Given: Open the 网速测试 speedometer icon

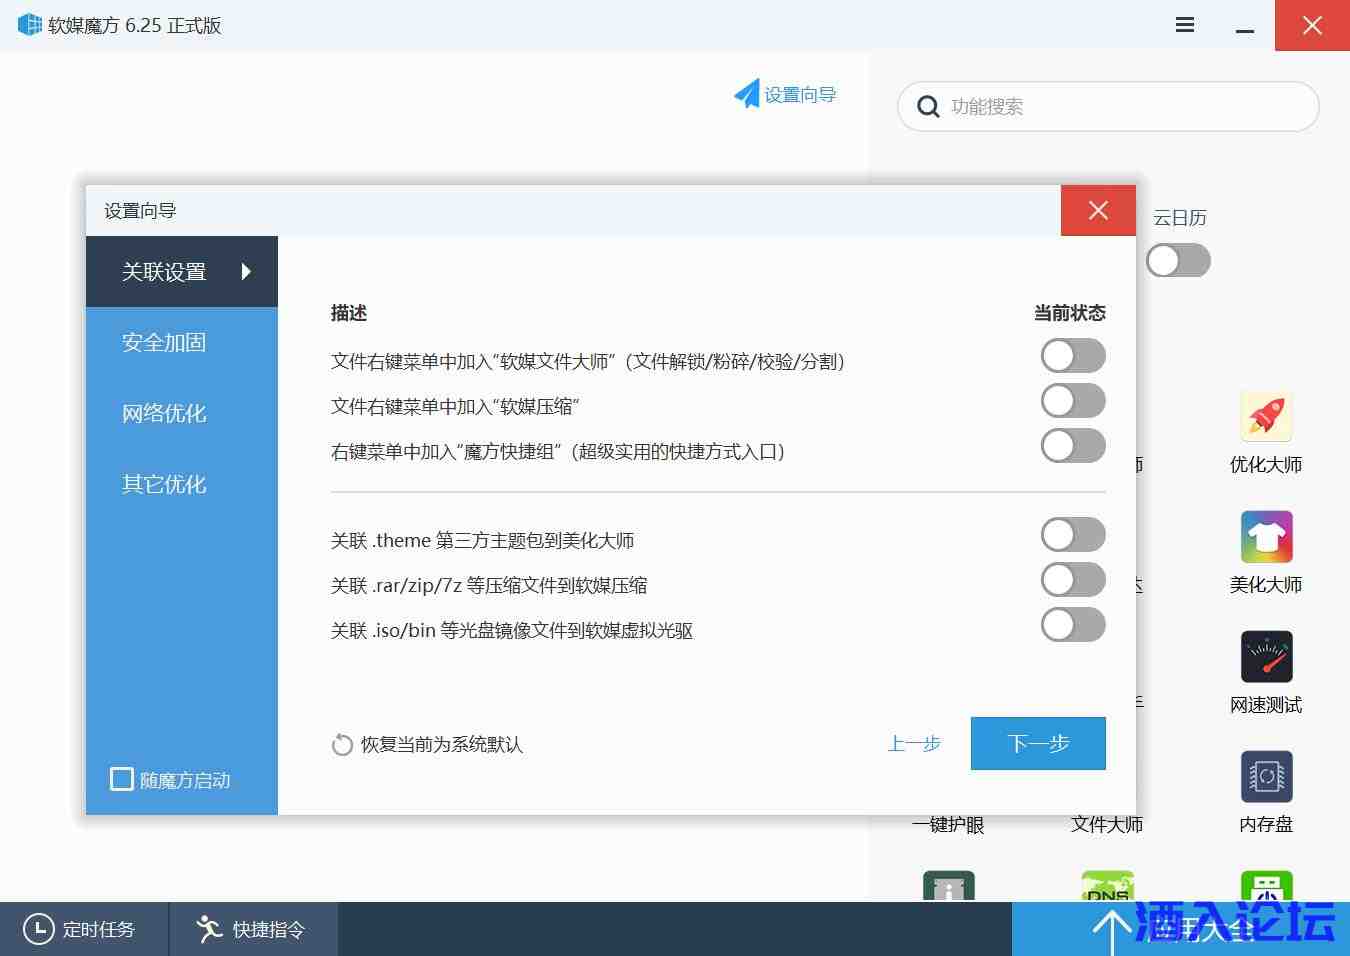Looking at the screenshot, I should tap(1266, 657).
